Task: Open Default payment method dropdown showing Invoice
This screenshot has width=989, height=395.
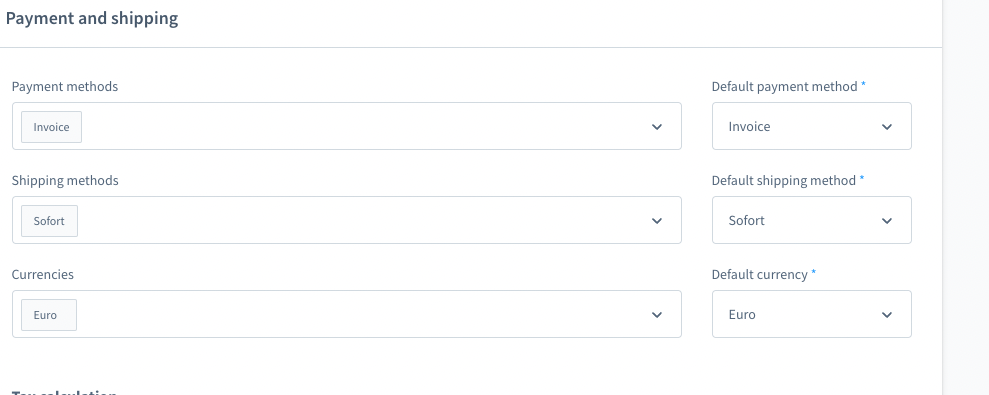Action: point(812,126)
